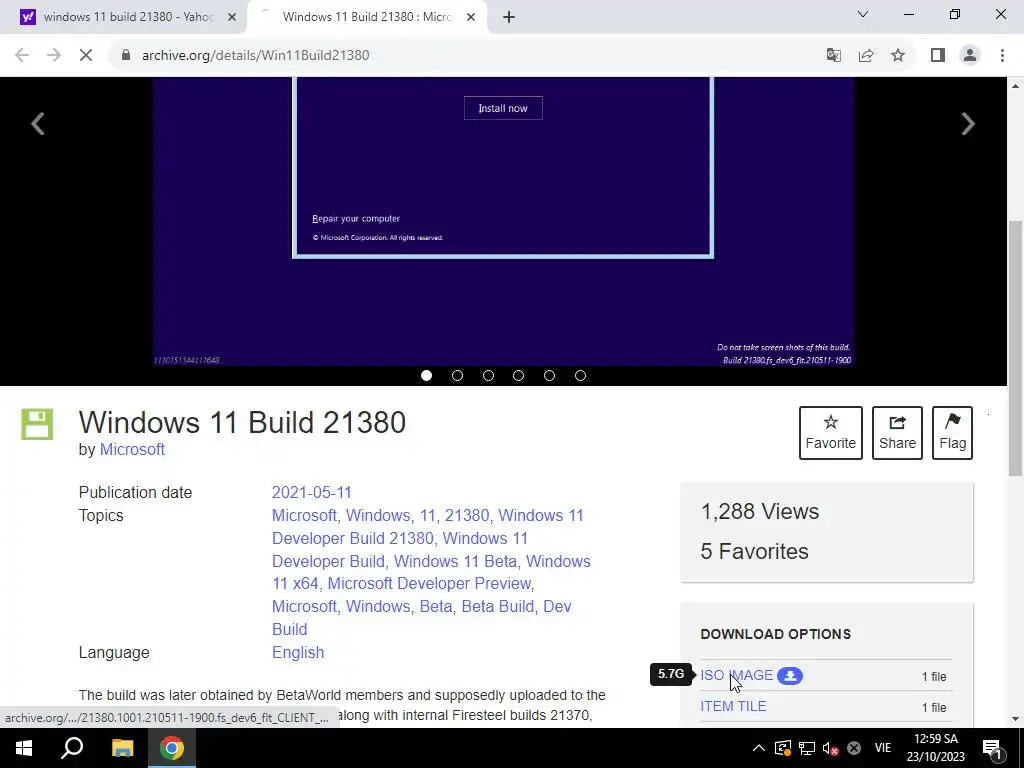This screenshot has height=768, width=1024.
Task: Open the network tray icon
Action: click(x=807, y=748)
